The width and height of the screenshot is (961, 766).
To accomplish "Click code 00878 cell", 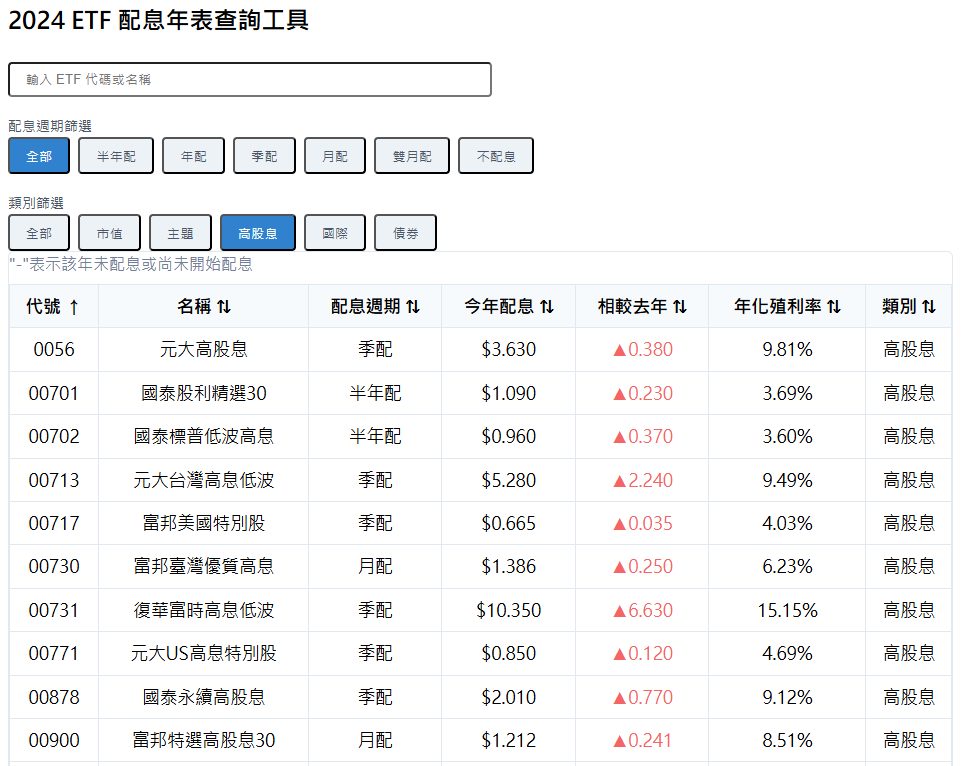I will pos(54,697).
